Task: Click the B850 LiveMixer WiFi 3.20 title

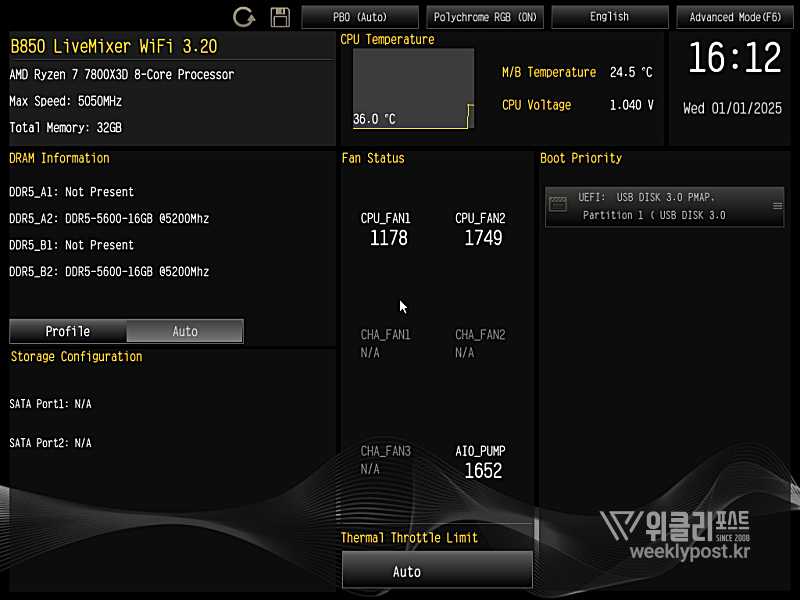Action: 114,46
